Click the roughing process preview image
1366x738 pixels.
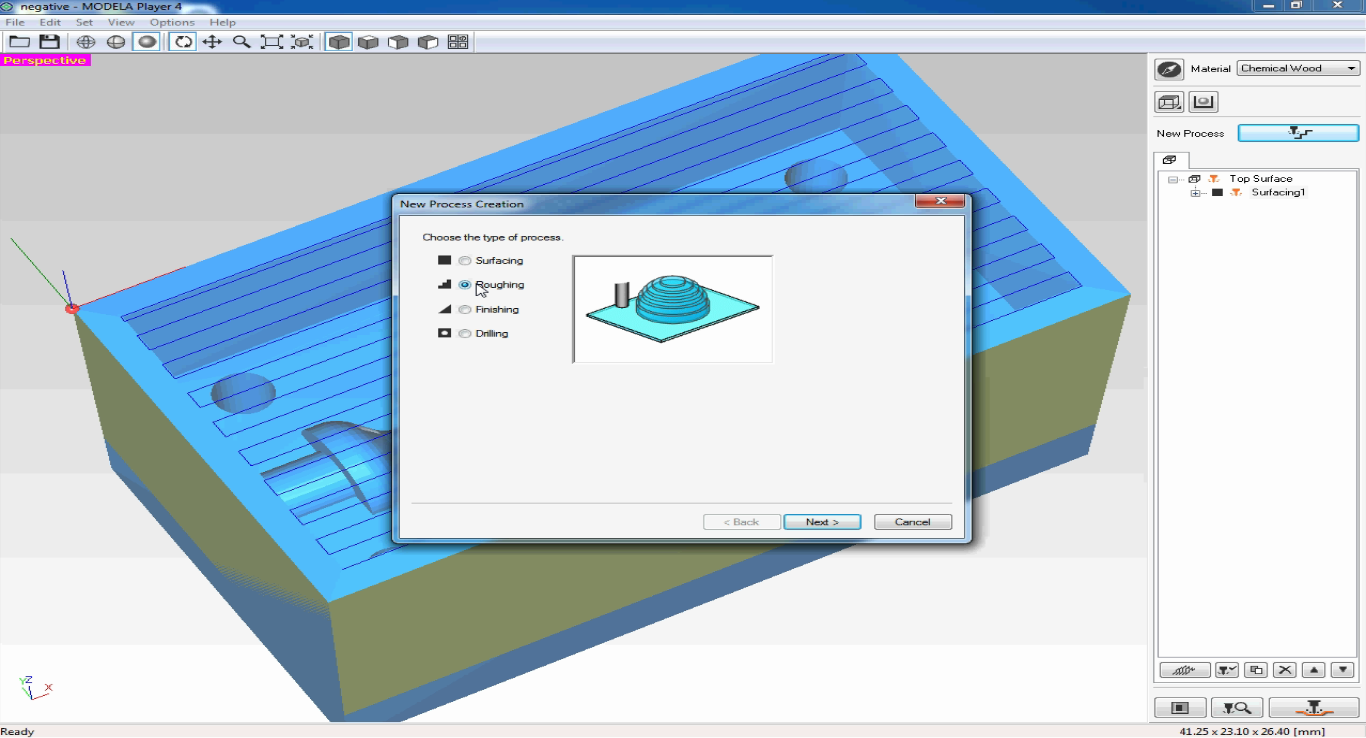(x=672, y=309)
